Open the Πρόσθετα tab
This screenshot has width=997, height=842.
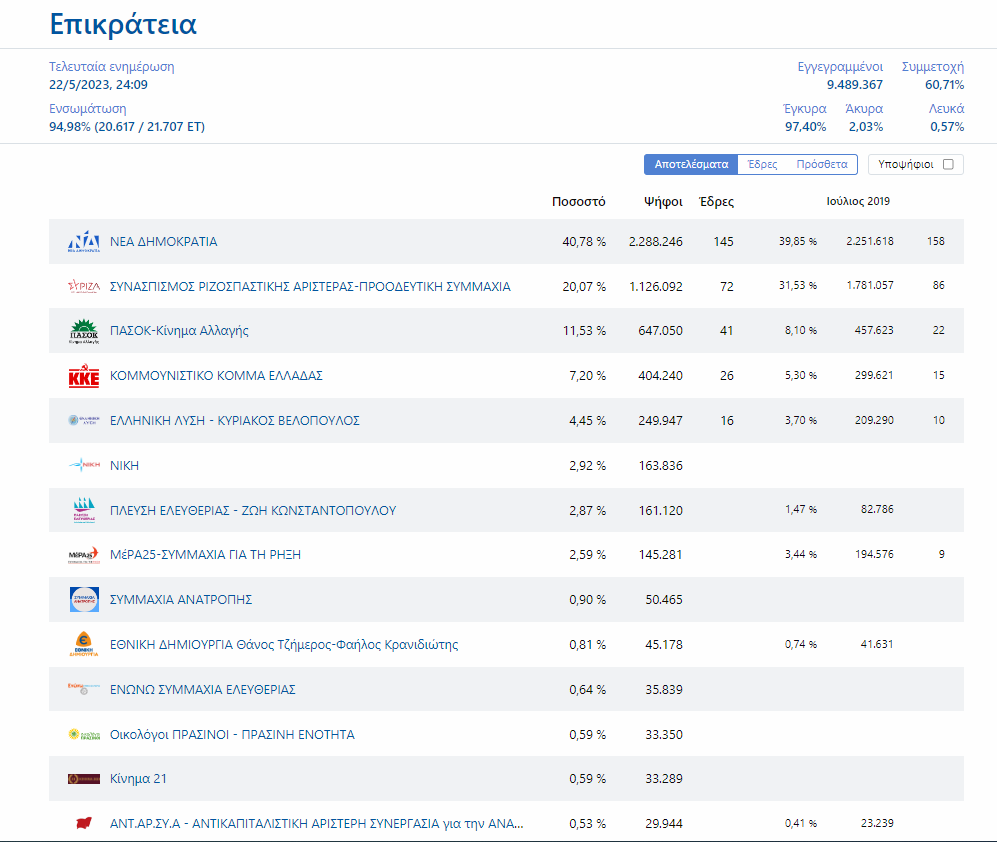(x=822, y=165)
